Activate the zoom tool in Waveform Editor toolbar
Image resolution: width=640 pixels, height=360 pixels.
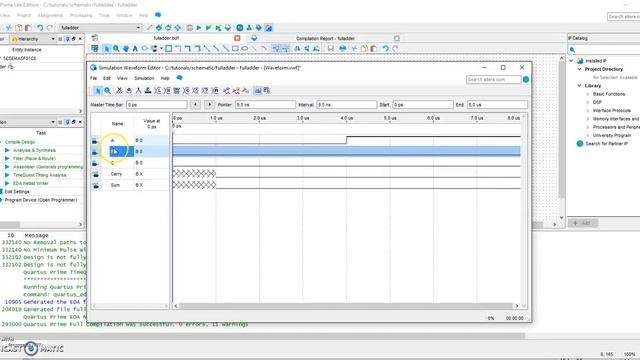(107, 91)
